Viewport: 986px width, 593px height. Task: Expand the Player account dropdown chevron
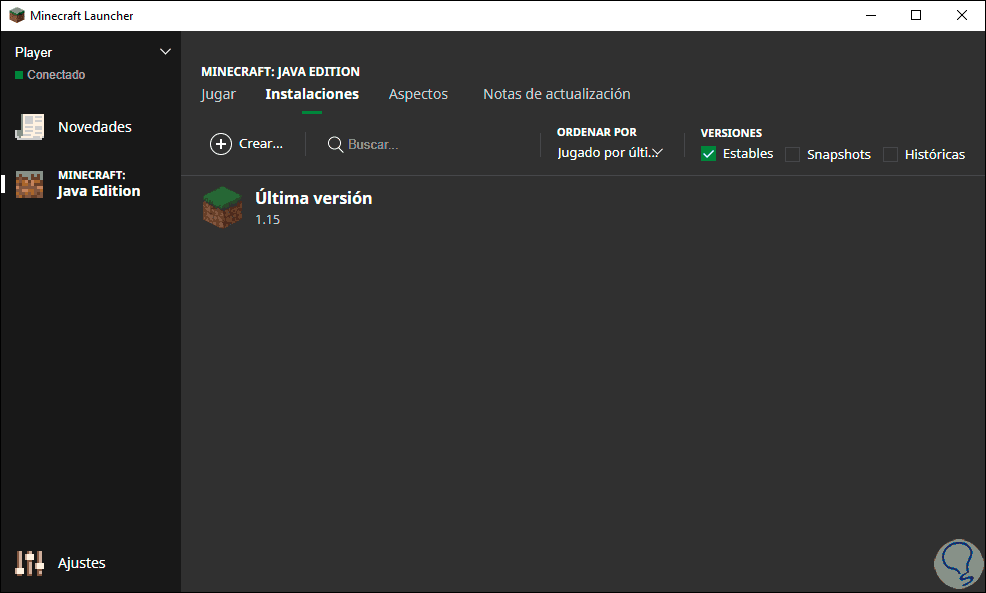point(165,52)
